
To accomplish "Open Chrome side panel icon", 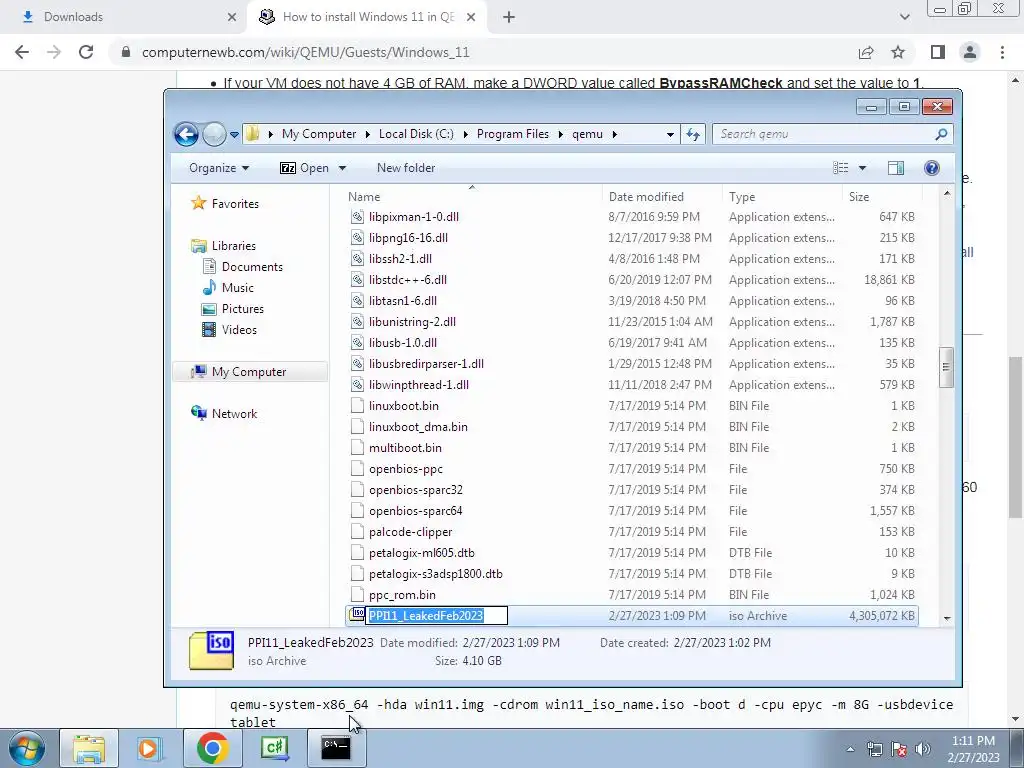I will [x=938, y=52].
